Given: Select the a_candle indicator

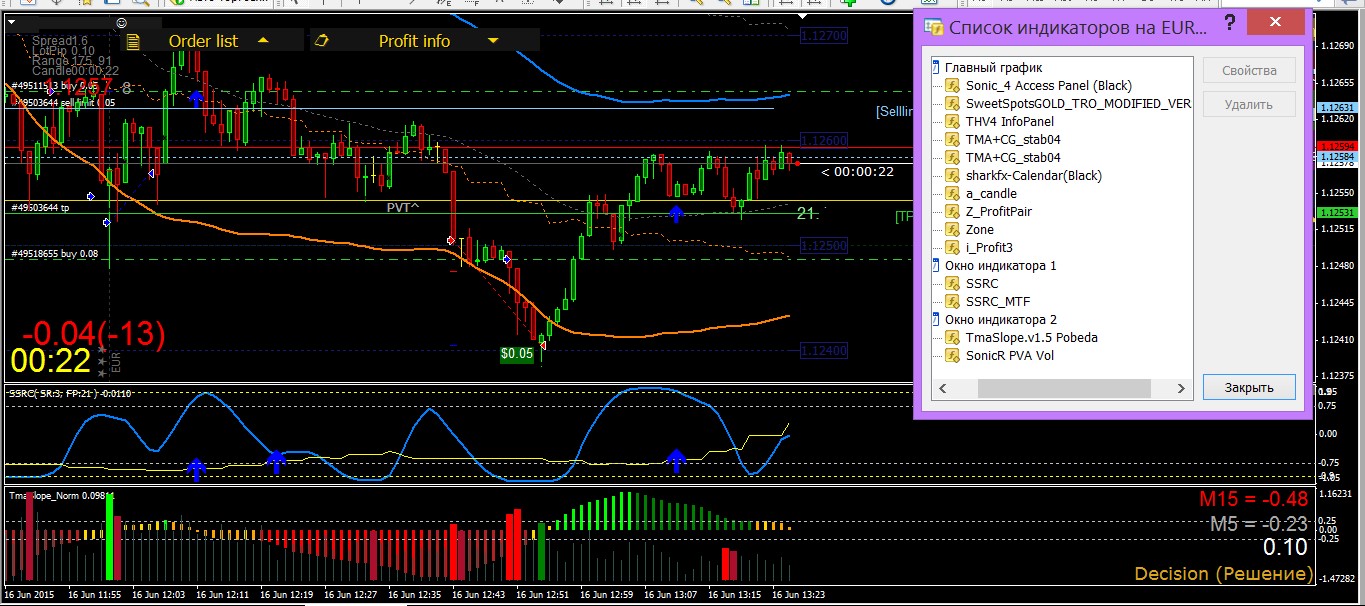Looking at the screenshot, I should coord(991,194).
